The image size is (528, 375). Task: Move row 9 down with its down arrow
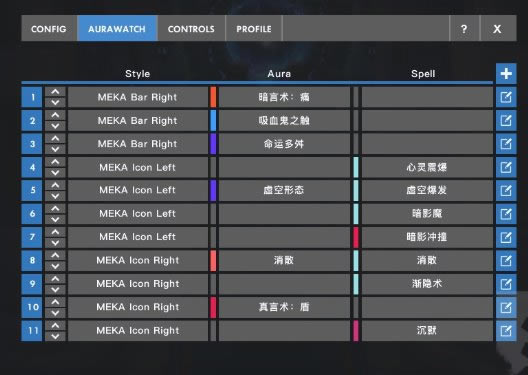[55, 289]
